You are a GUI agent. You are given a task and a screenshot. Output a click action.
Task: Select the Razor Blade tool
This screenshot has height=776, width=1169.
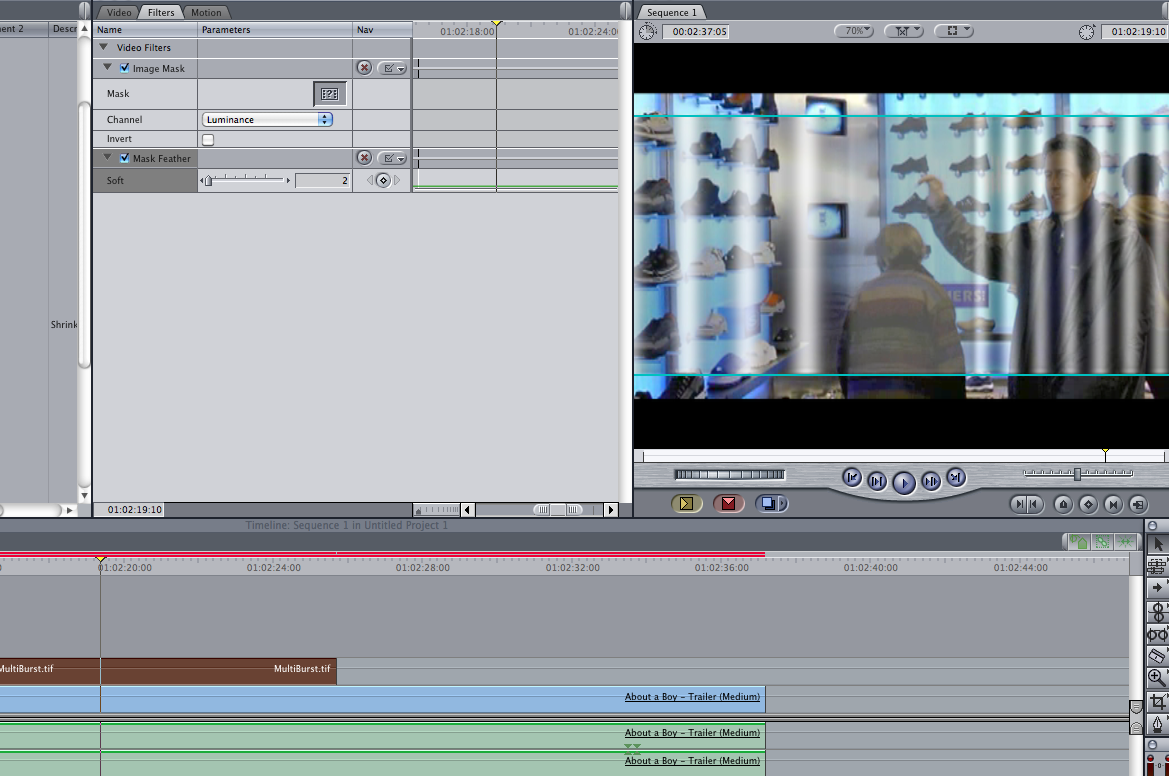click(1158, 656)
